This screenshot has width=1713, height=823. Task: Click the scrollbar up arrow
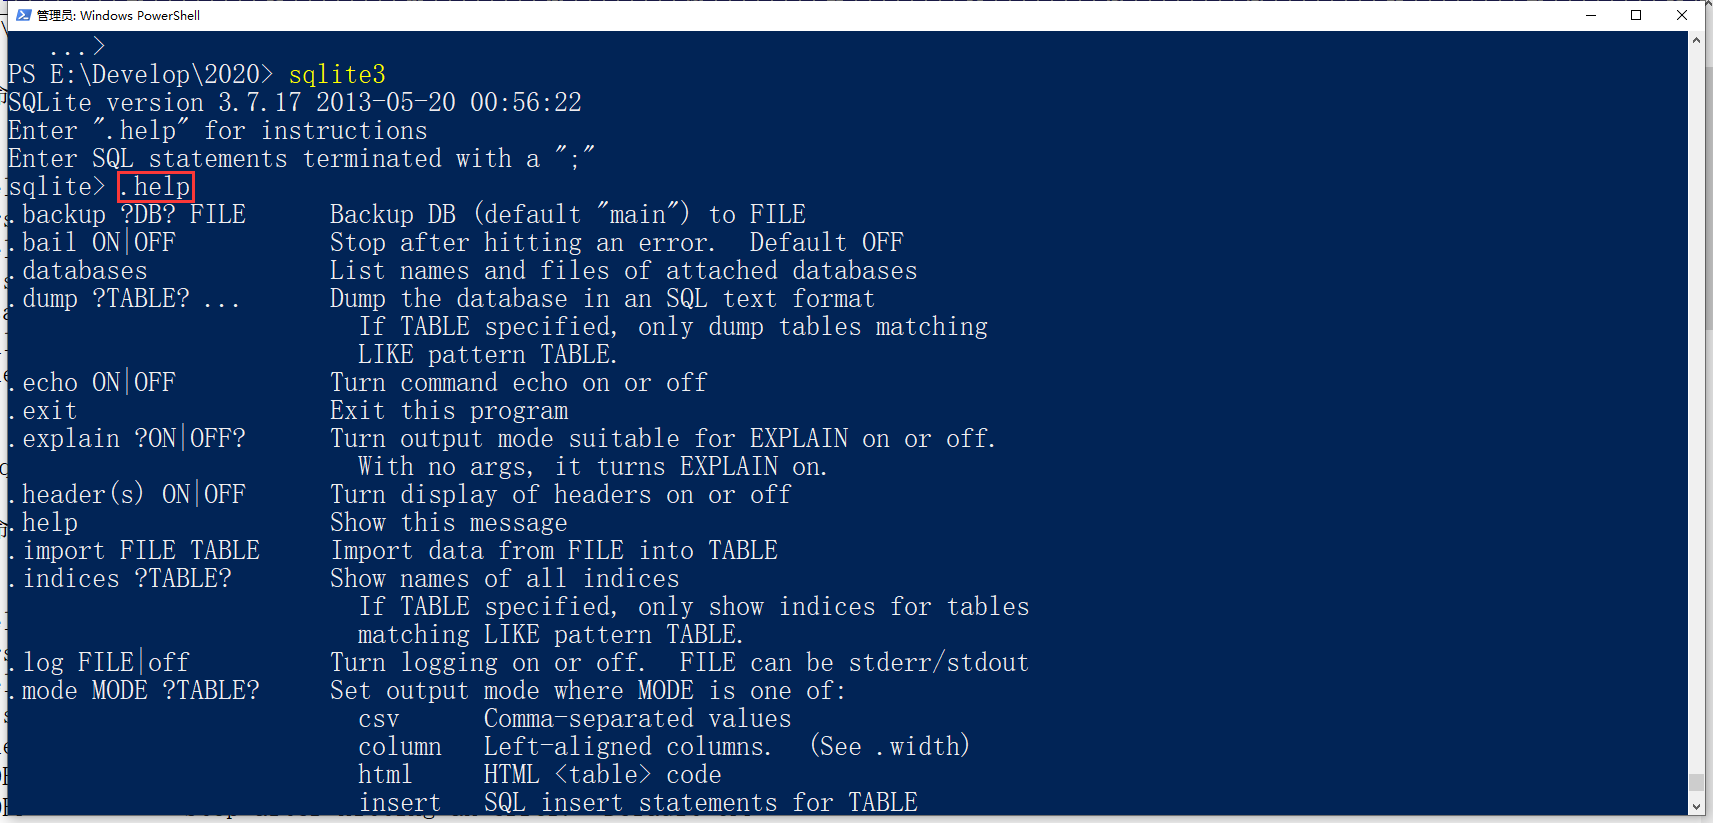(1696, 41)
